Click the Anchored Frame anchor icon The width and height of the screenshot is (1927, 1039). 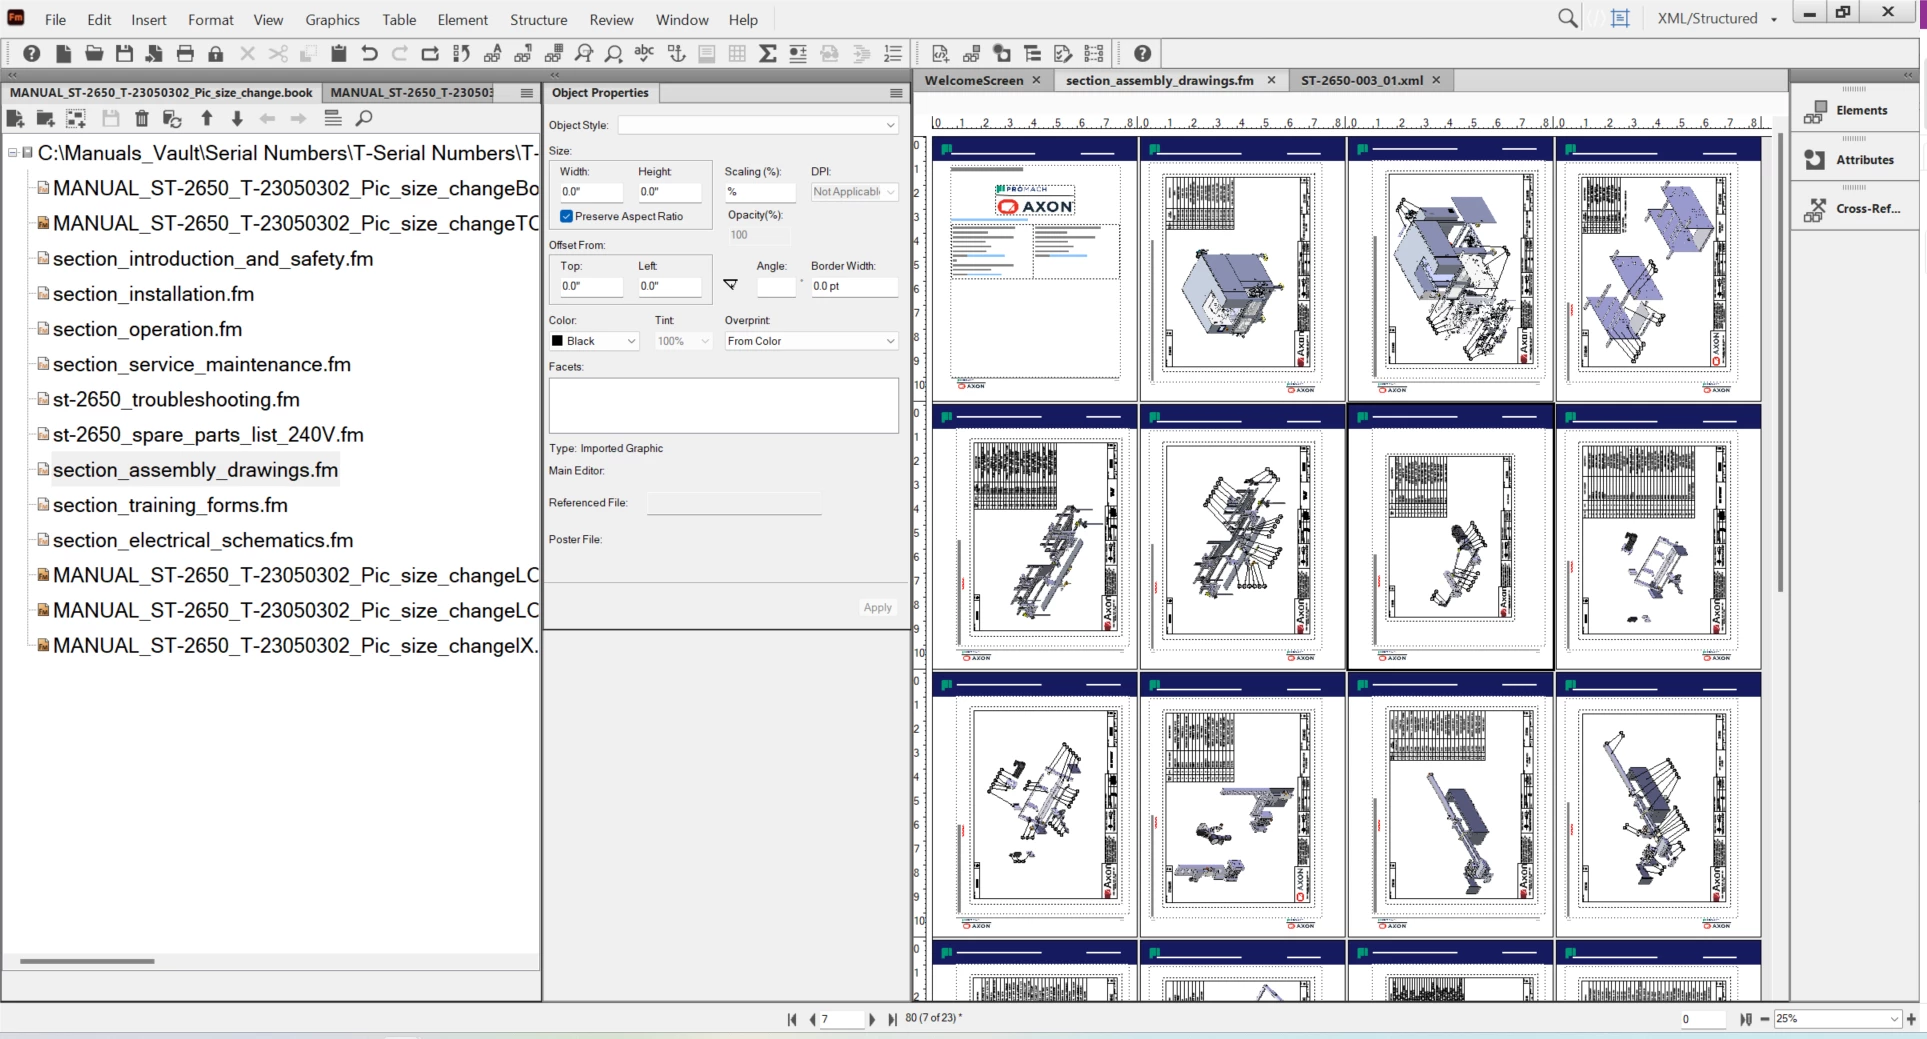pos(676,54)
